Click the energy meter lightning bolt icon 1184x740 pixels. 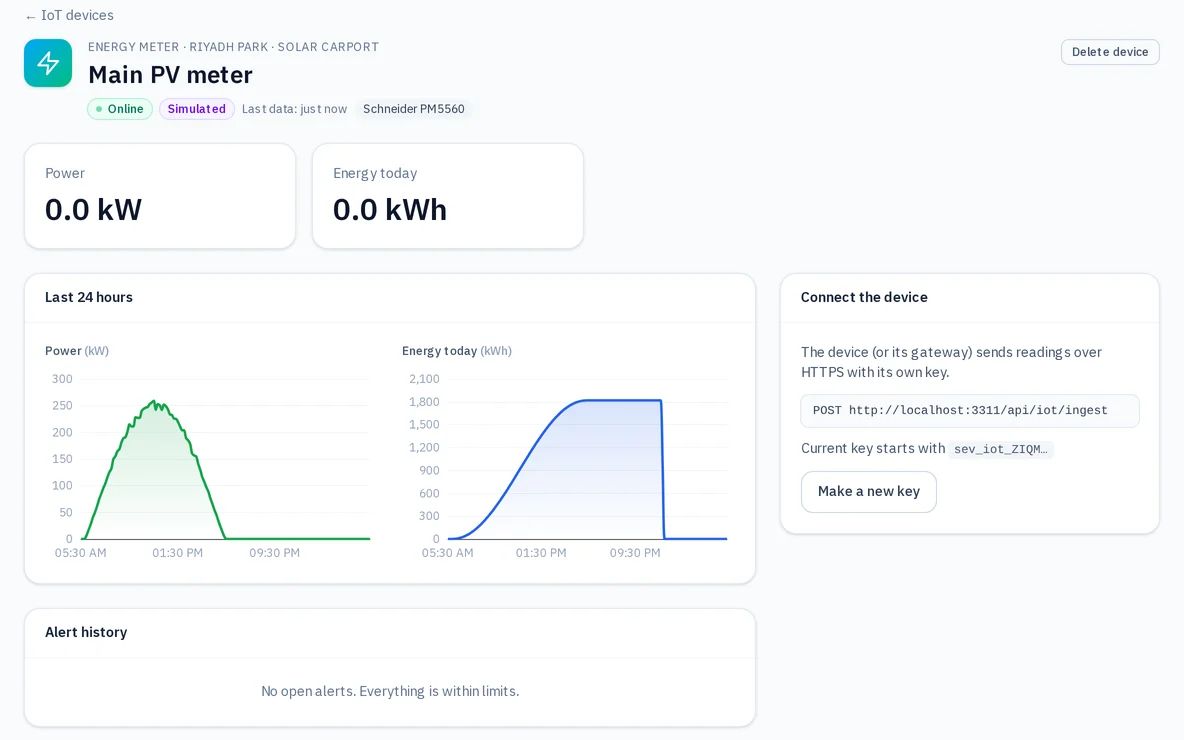[48, 63]
